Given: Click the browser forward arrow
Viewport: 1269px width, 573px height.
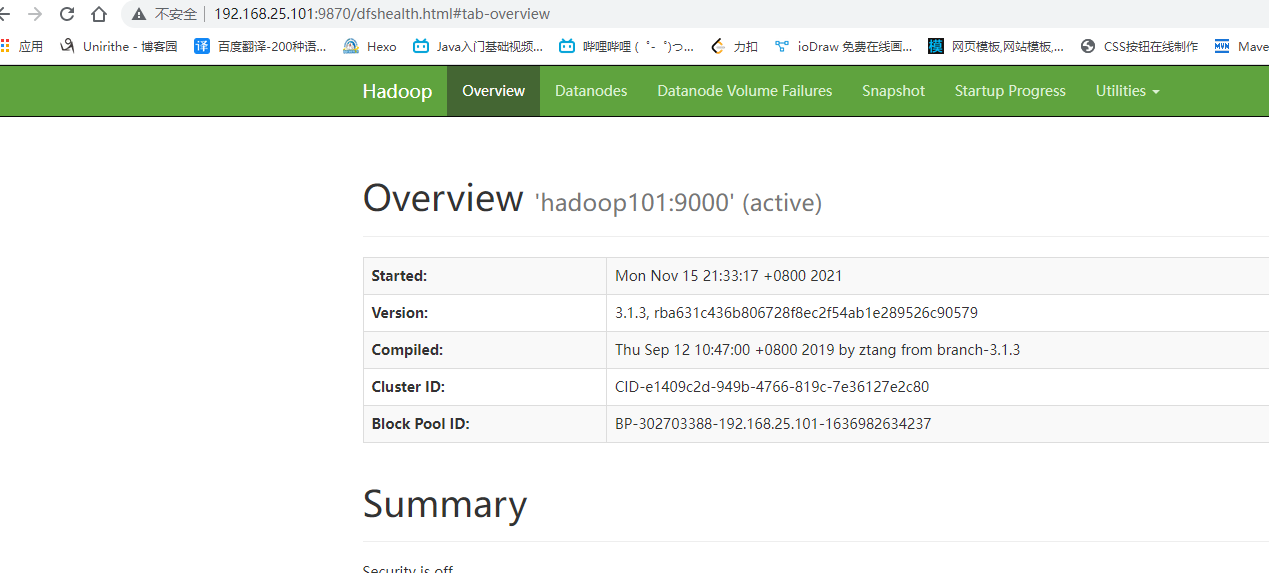Looking at the screenshot, I should click(35, 14).
